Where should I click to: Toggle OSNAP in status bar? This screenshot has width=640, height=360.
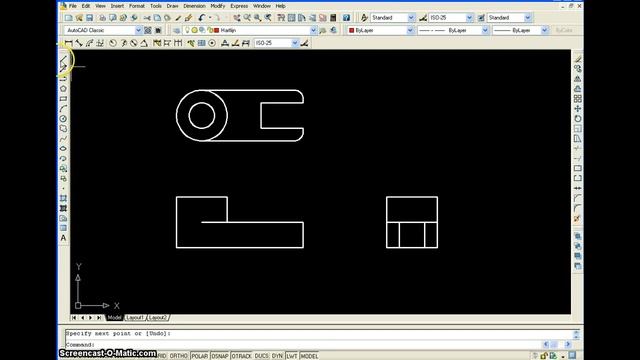pos(220,356)
